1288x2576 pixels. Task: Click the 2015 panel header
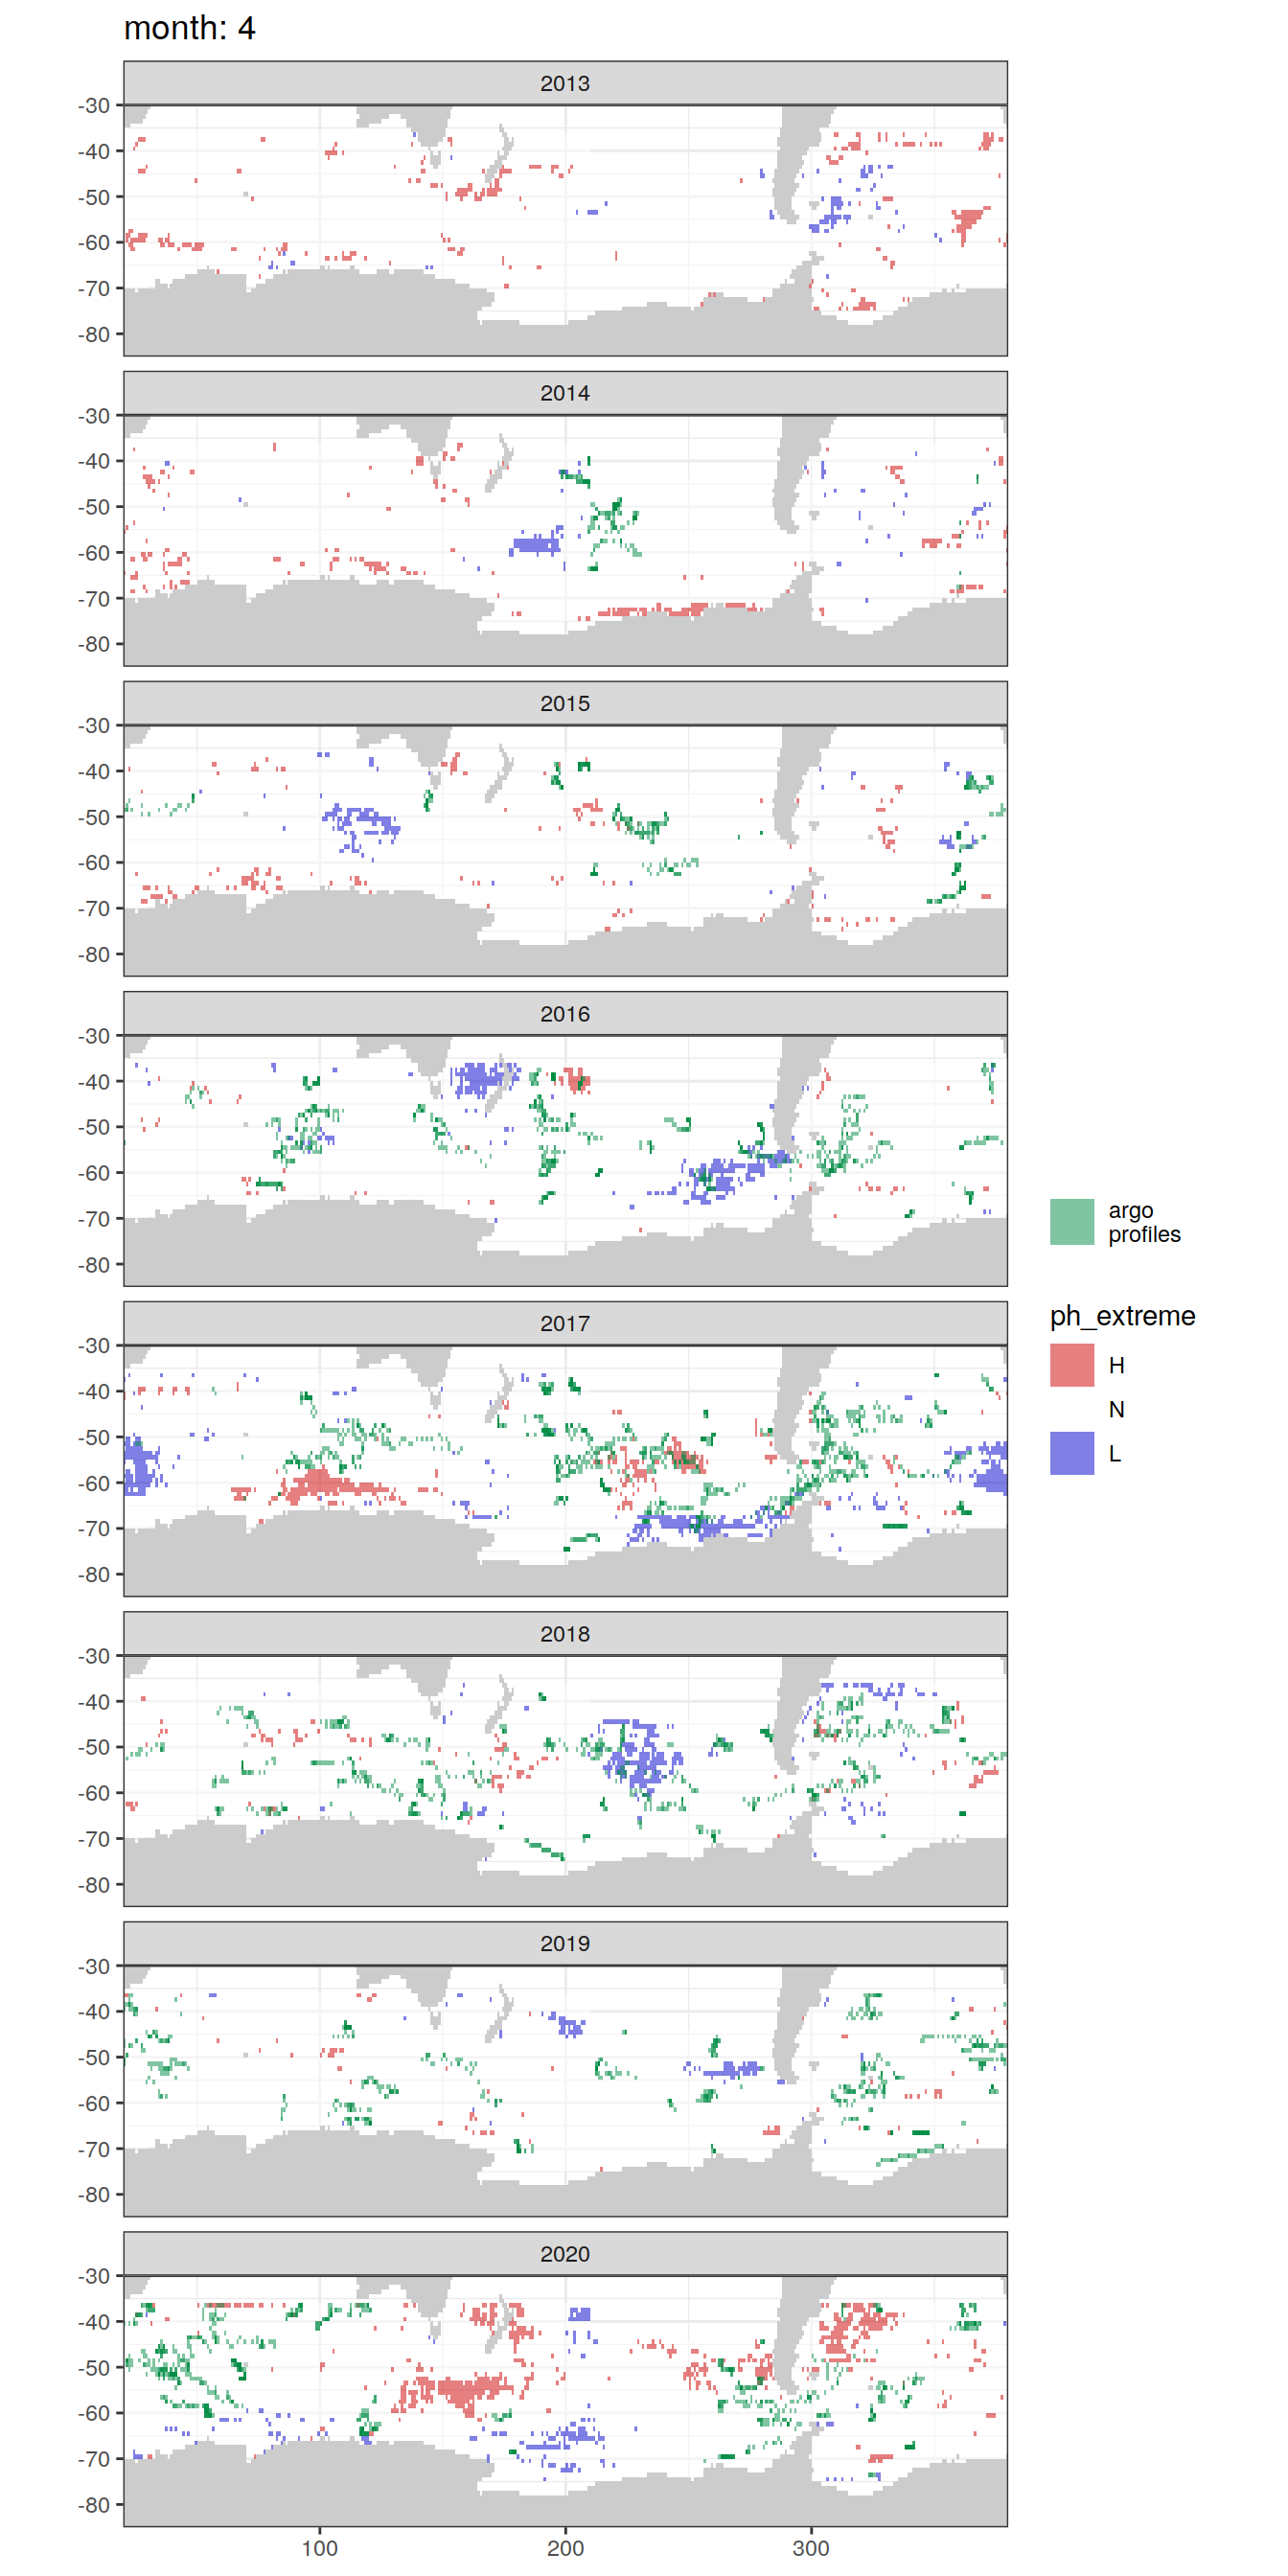[x=565, y=703]
